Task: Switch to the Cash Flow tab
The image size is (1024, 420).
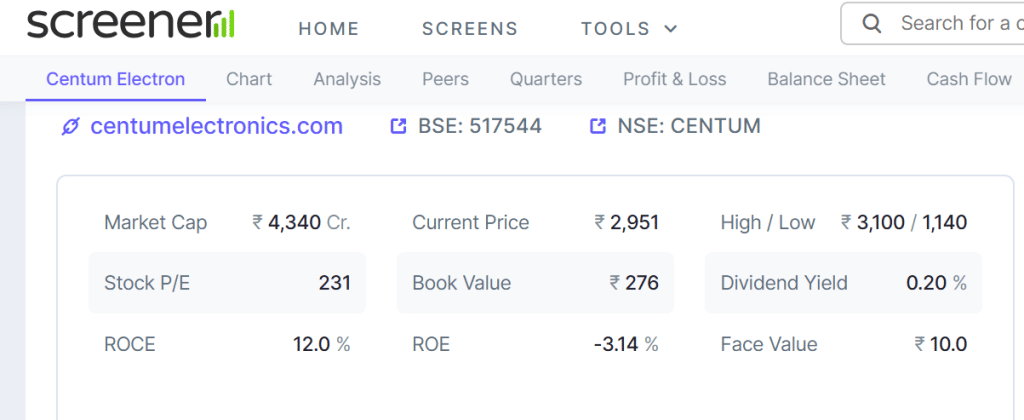Action: (x=969, y=79)
